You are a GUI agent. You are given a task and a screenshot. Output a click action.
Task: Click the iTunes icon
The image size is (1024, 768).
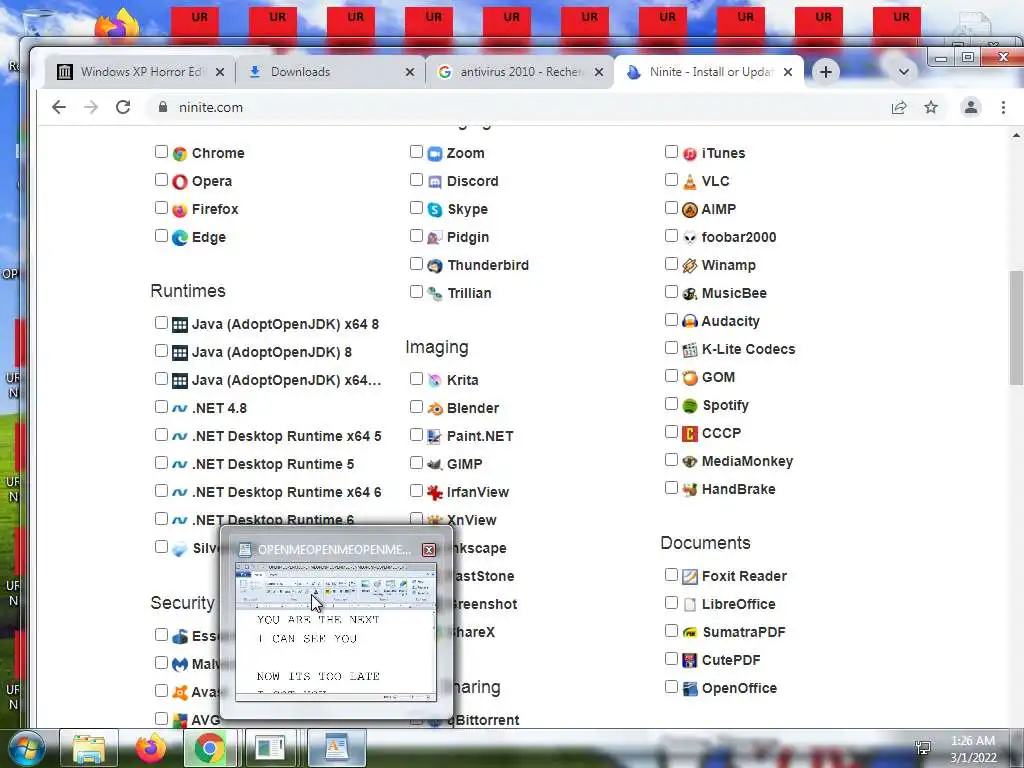click(690, 153)
